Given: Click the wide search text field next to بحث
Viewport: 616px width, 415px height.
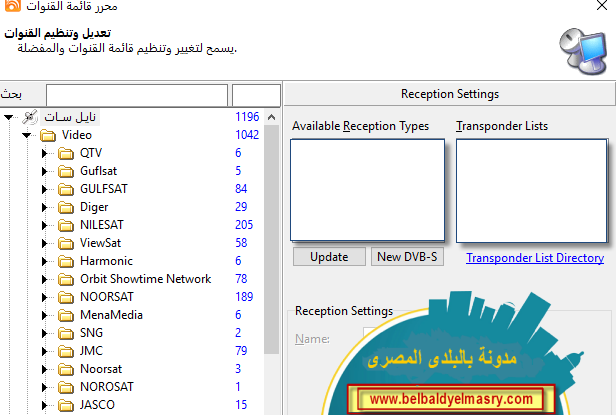Looking at the screenshot, I should click(x=137, y=95).
